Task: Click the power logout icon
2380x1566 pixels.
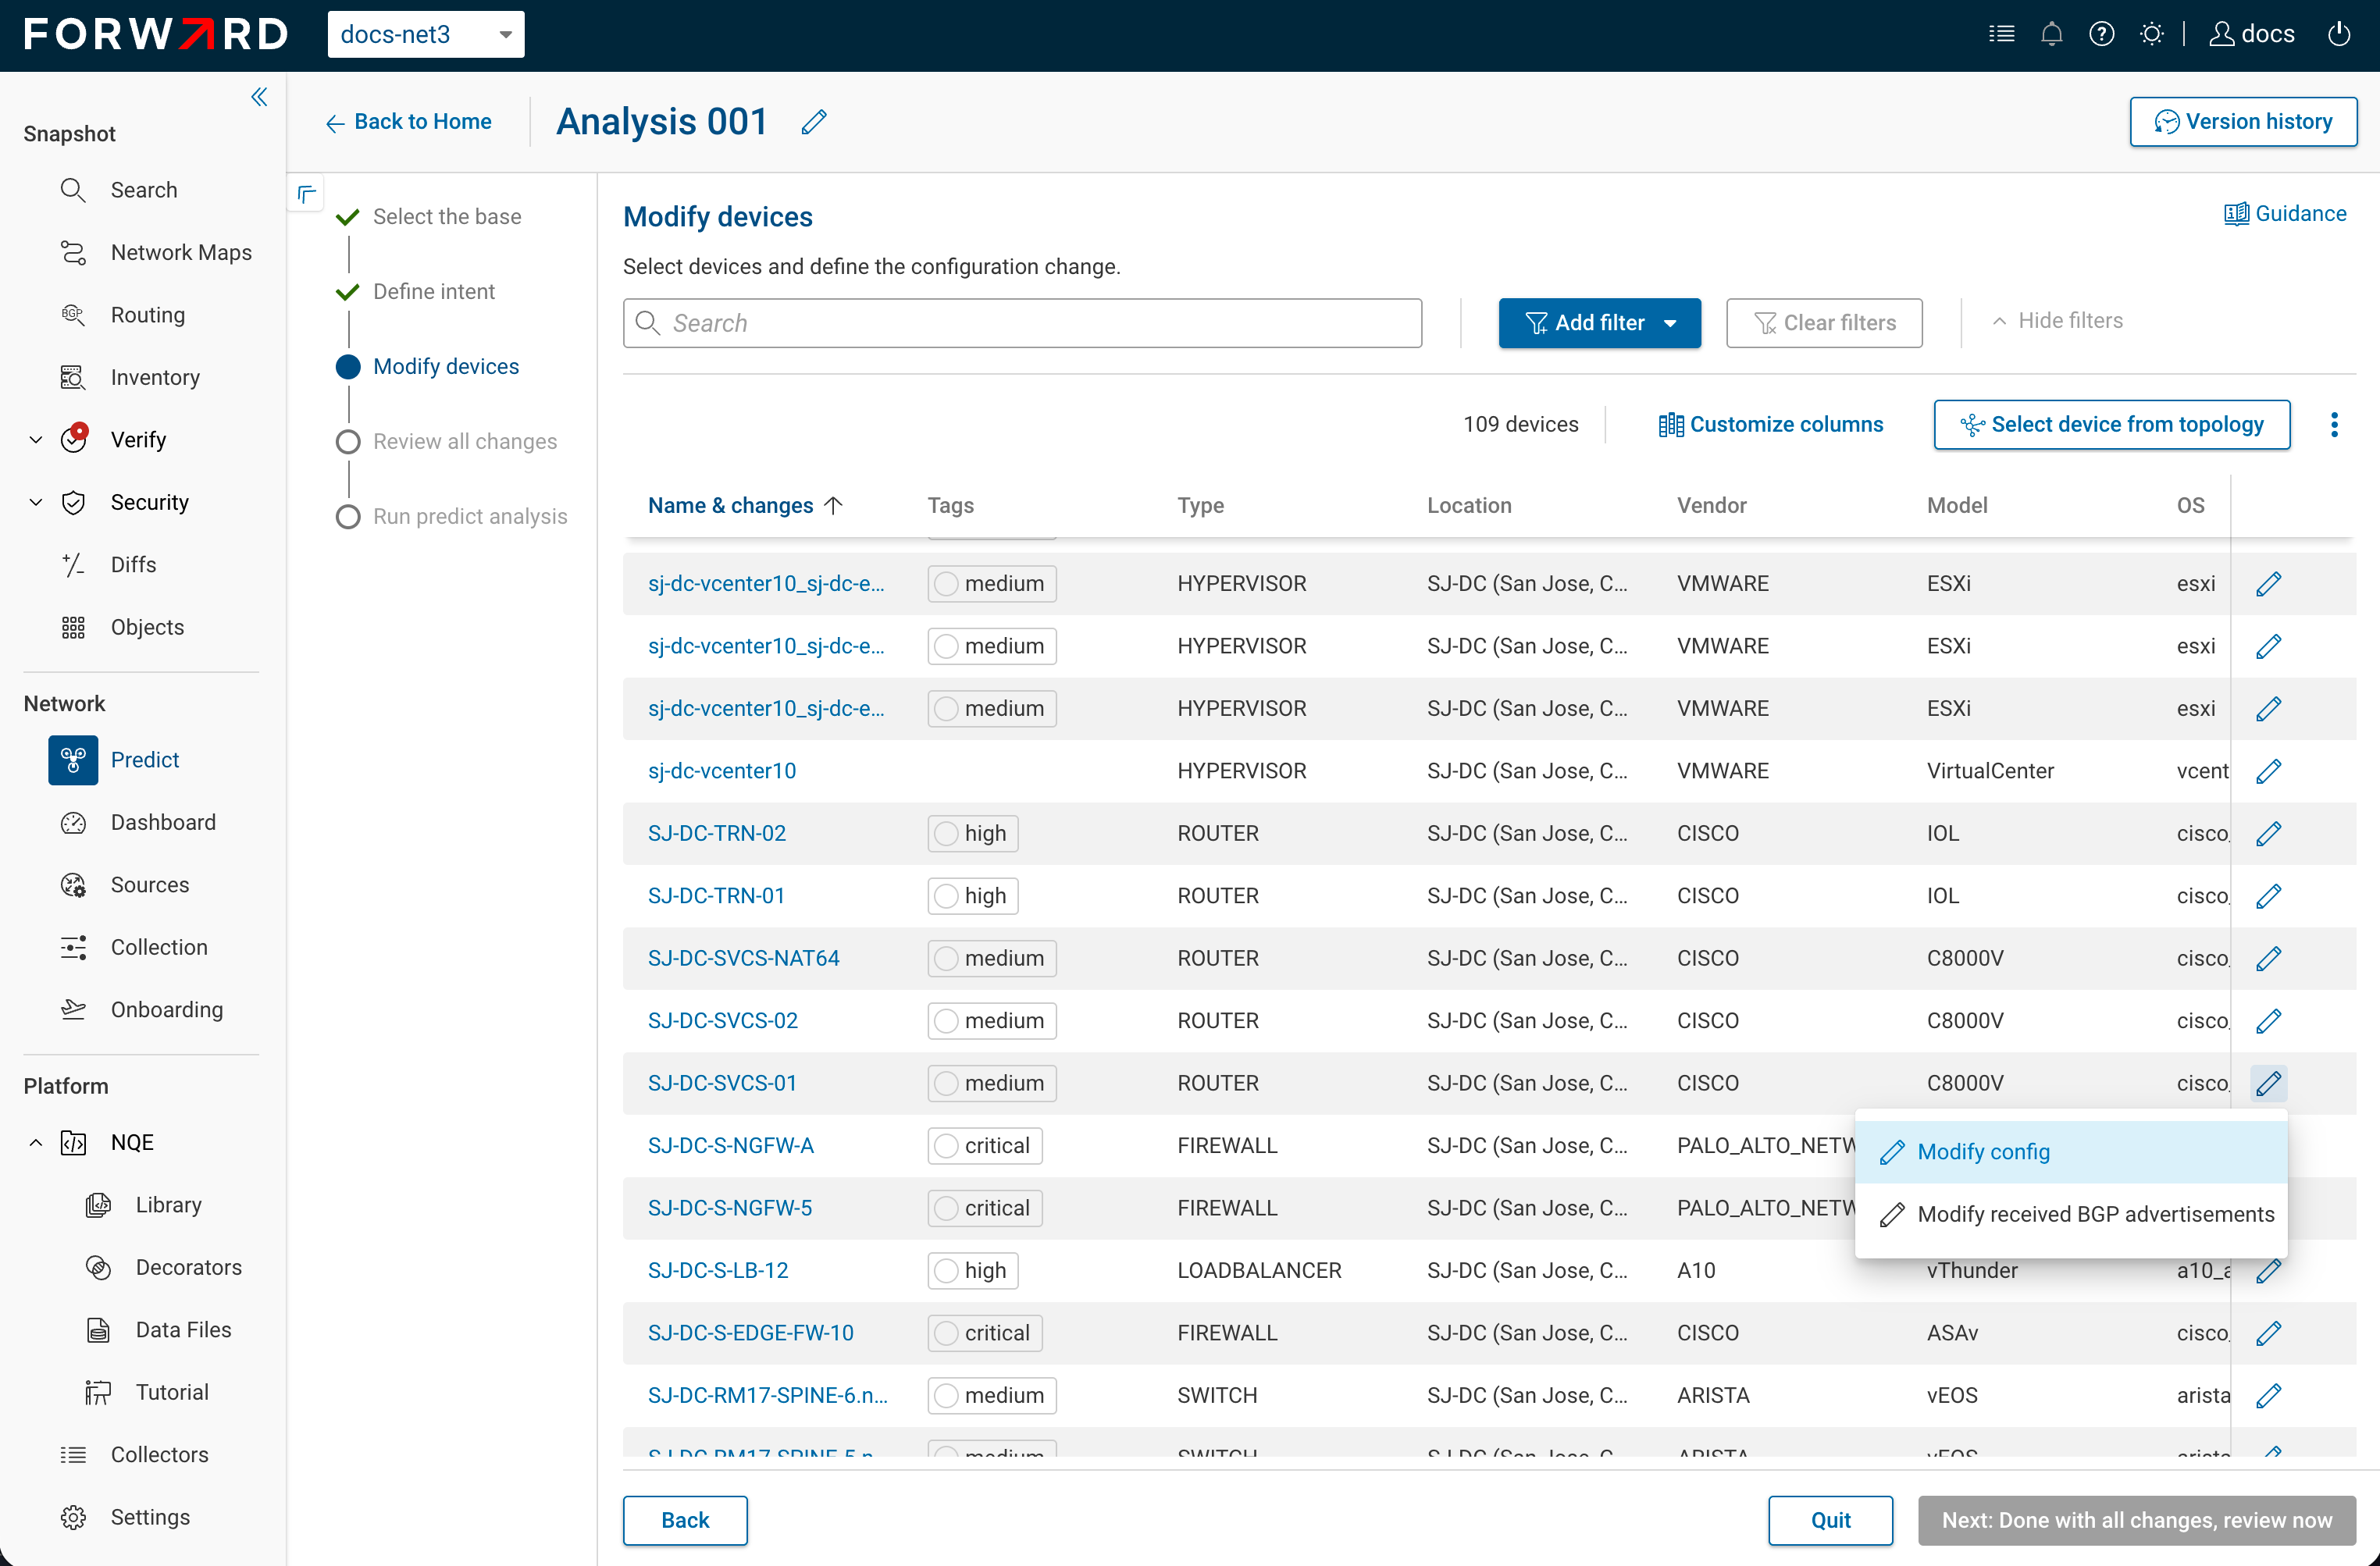Action: [x=2338, y=34]
